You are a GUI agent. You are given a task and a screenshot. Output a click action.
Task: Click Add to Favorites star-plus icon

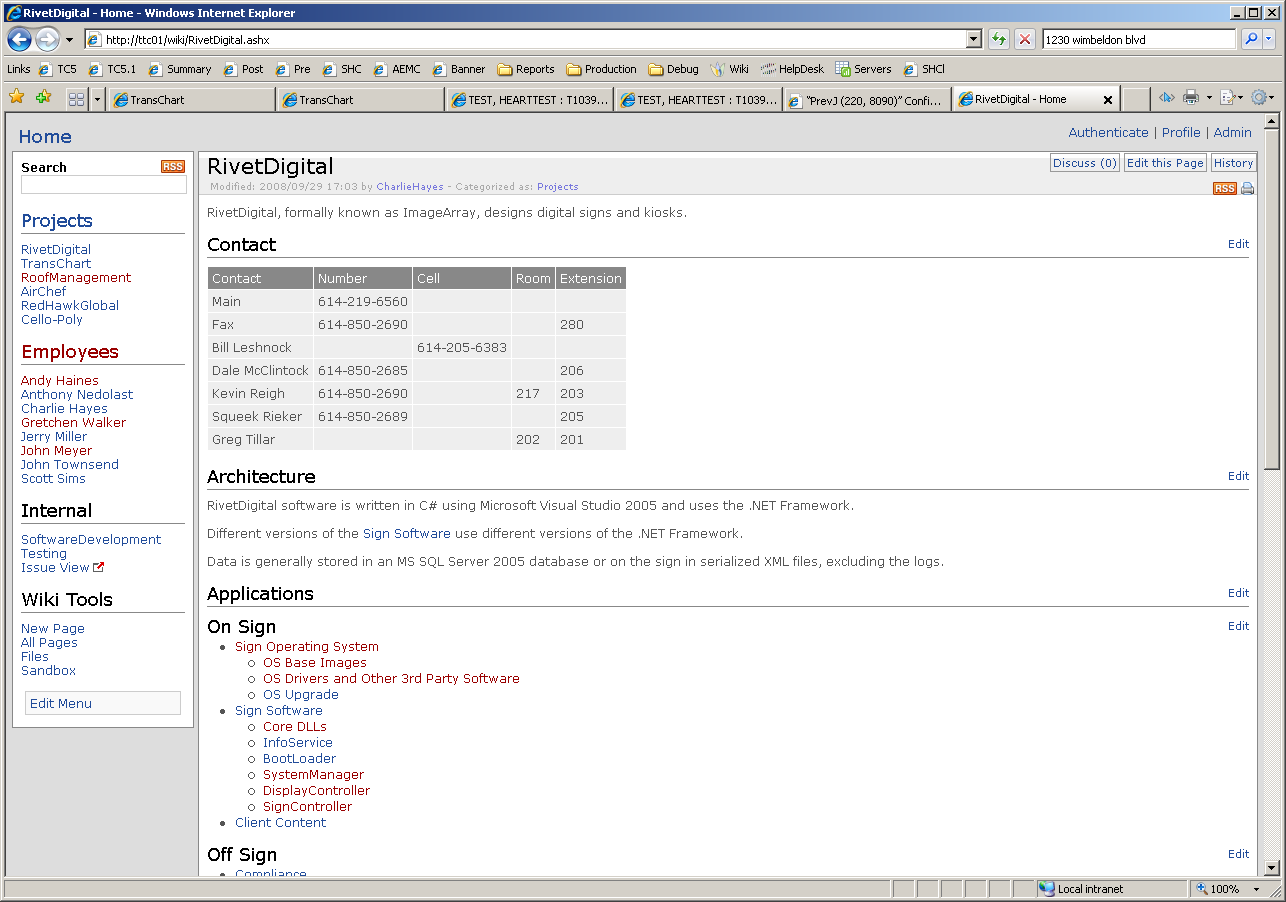point(43,97)
